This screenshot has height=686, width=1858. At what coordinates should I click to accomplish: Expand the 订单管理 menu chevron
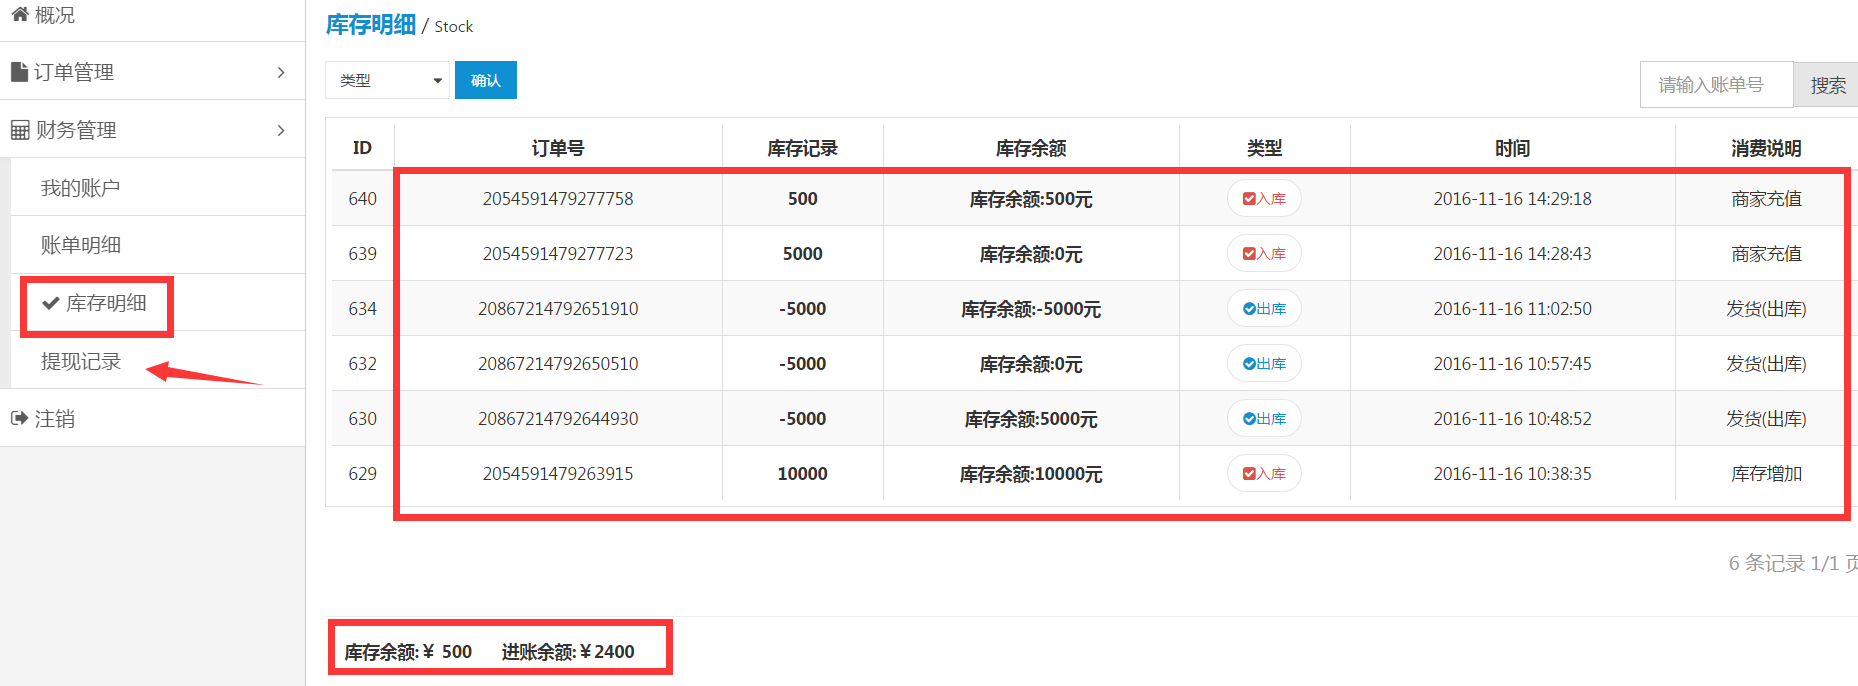tap(281, 72)
